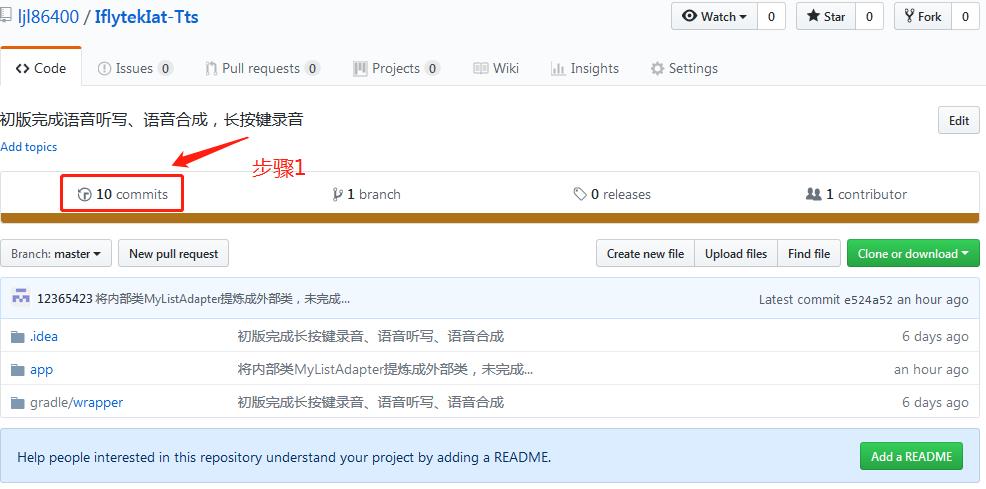Click the Watch eye icon
The height and width of the screenshot is (489, 986).
tap(689, 16)
